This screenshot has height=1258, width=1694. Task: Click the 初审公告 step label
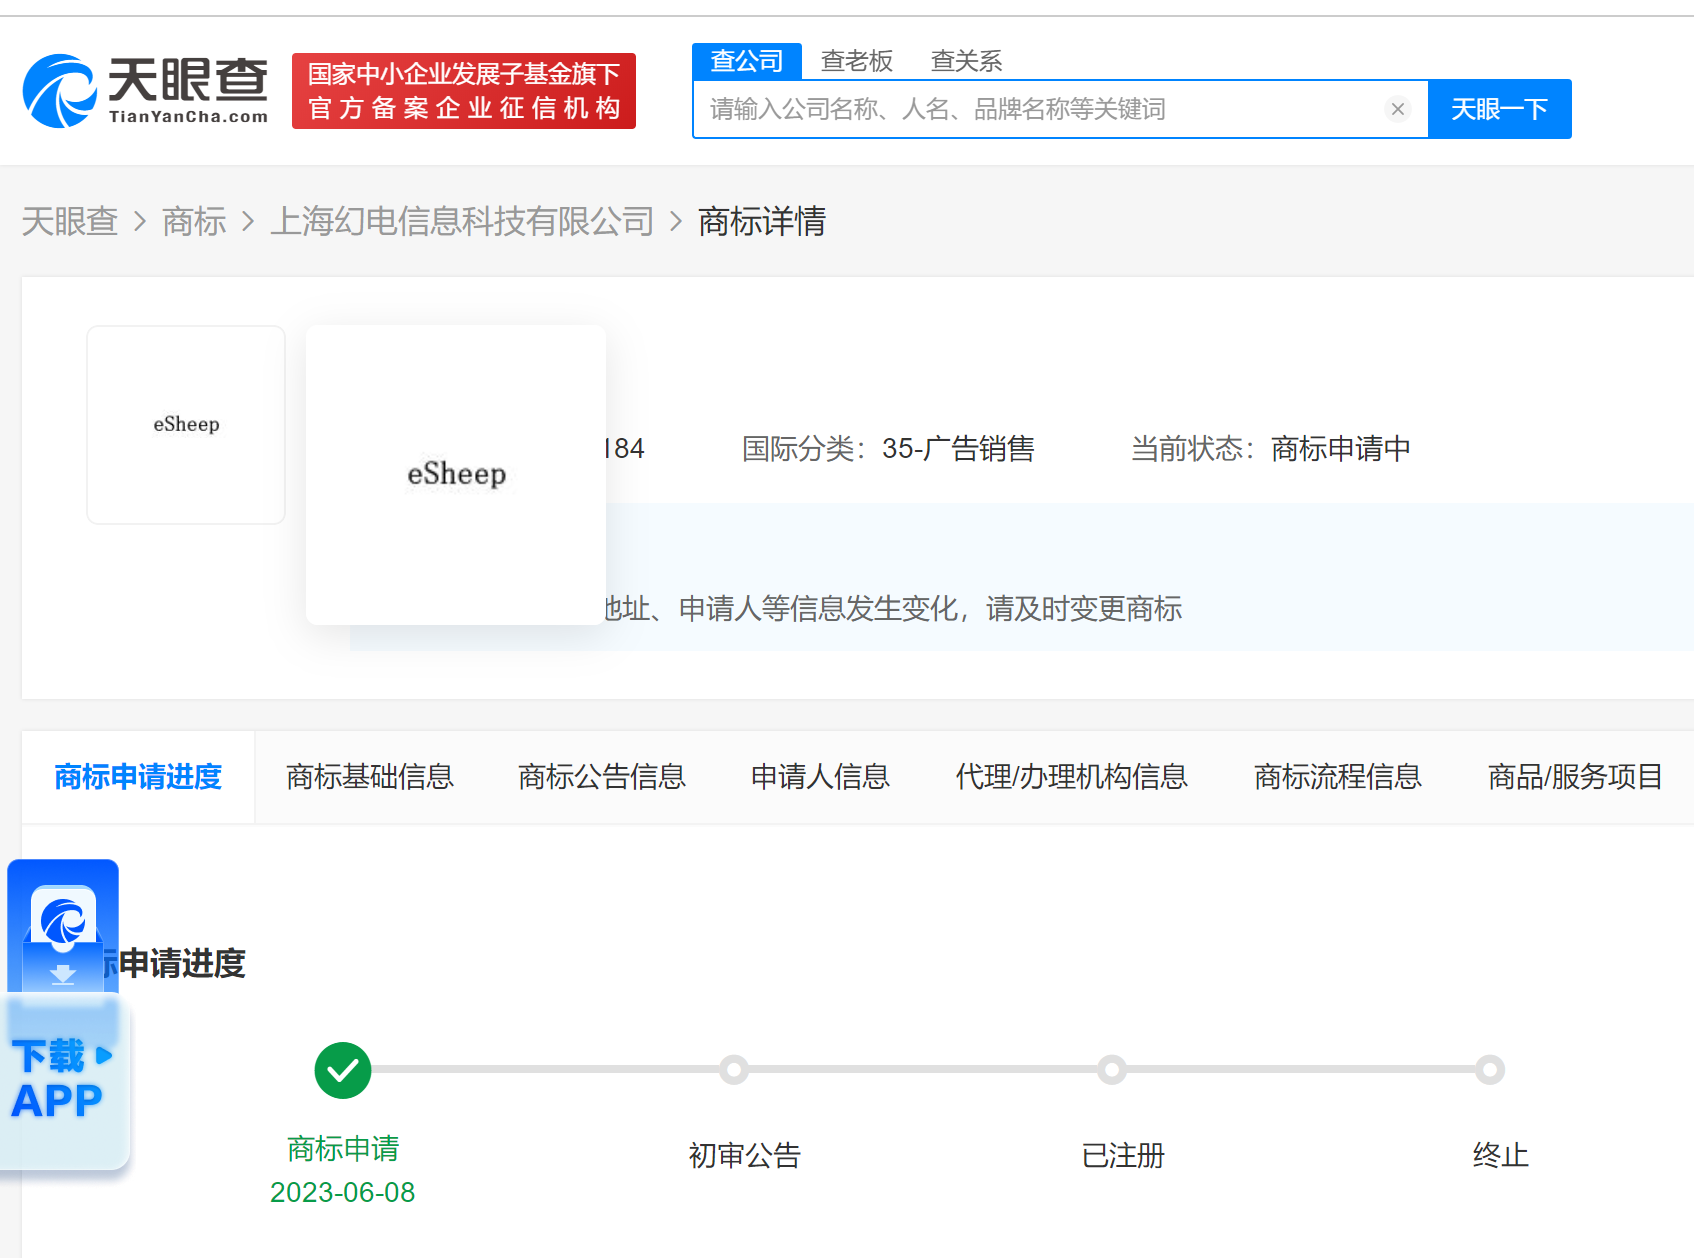pos(745,1155)
